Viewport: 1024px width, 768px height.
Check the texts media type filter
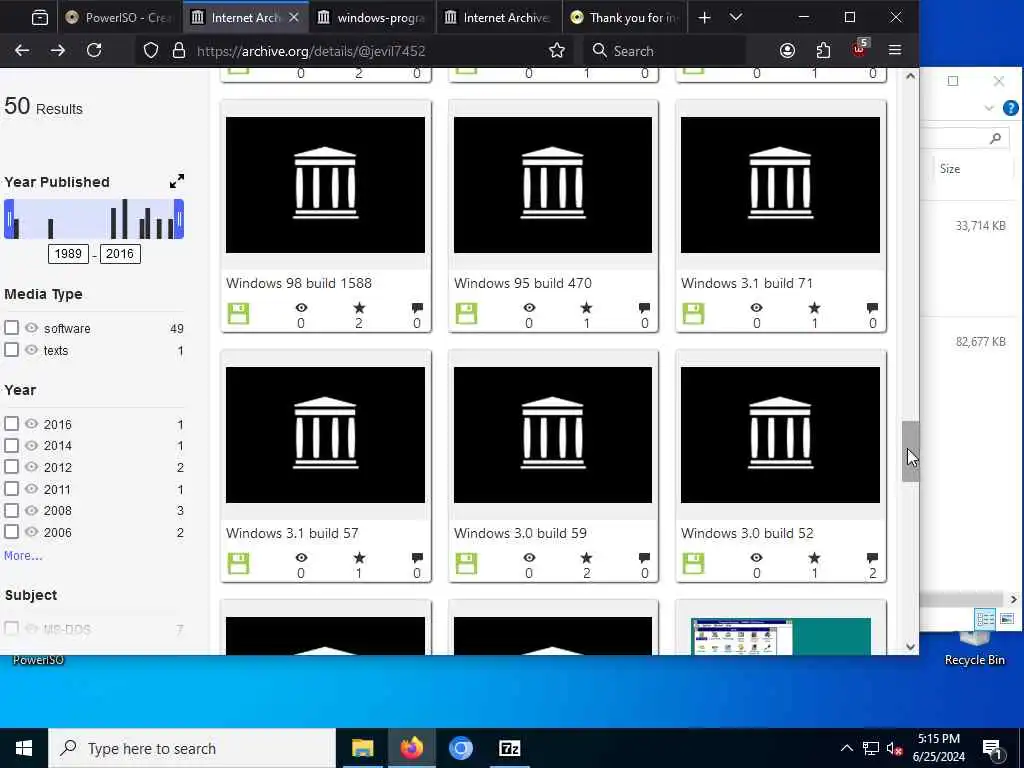pos(11,349)
